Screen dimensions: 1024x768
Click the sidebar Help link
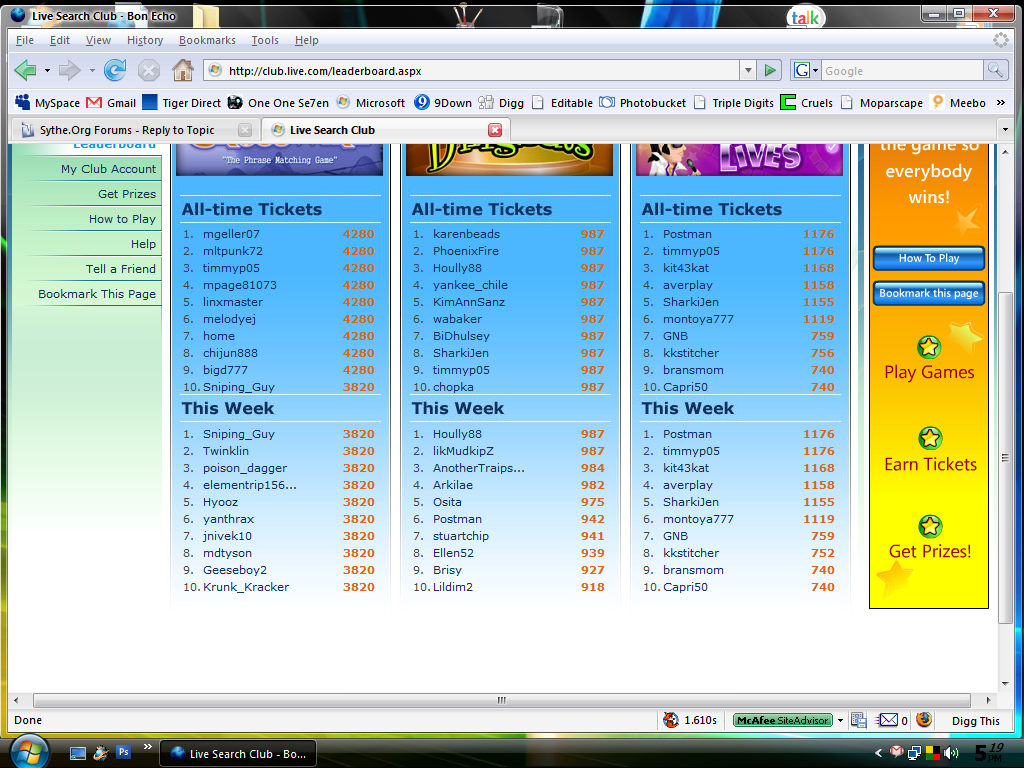coord(143,244)
